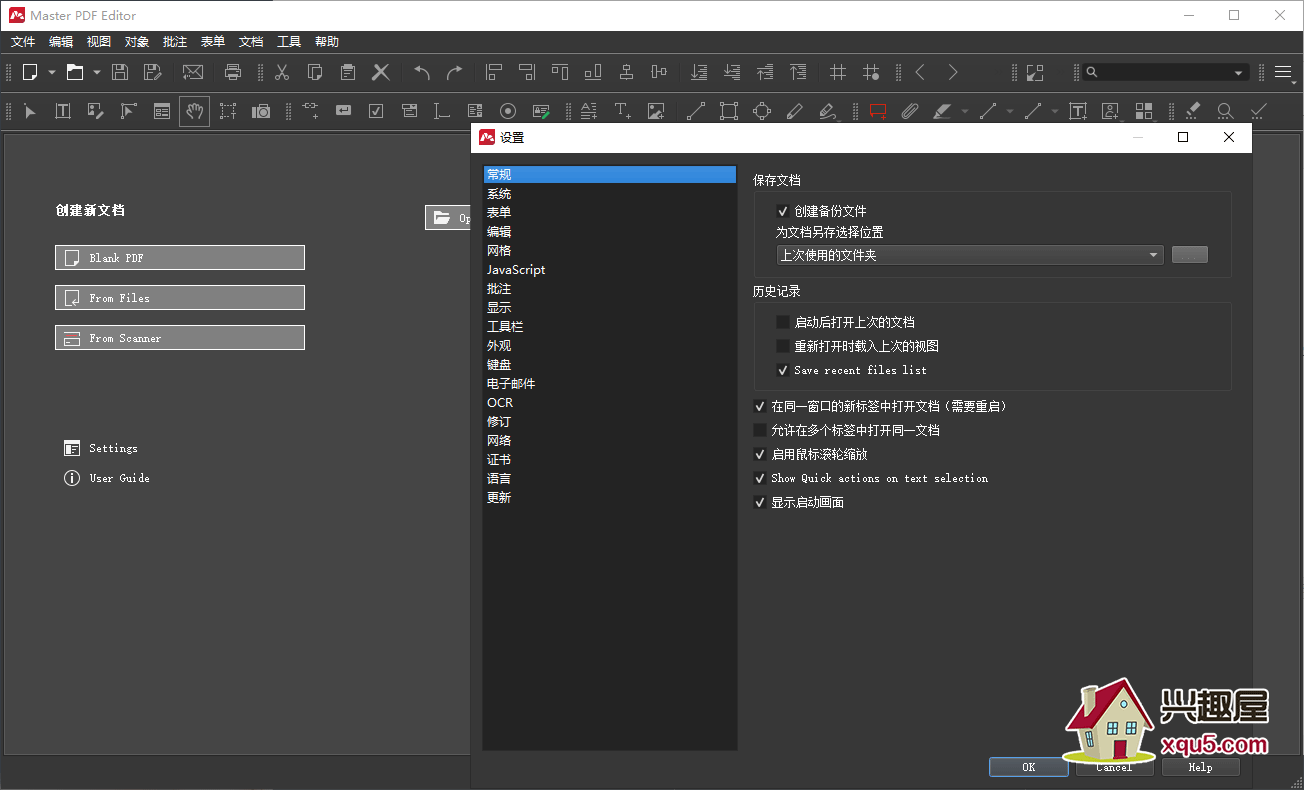Select 系统 in settings category list

609,194
